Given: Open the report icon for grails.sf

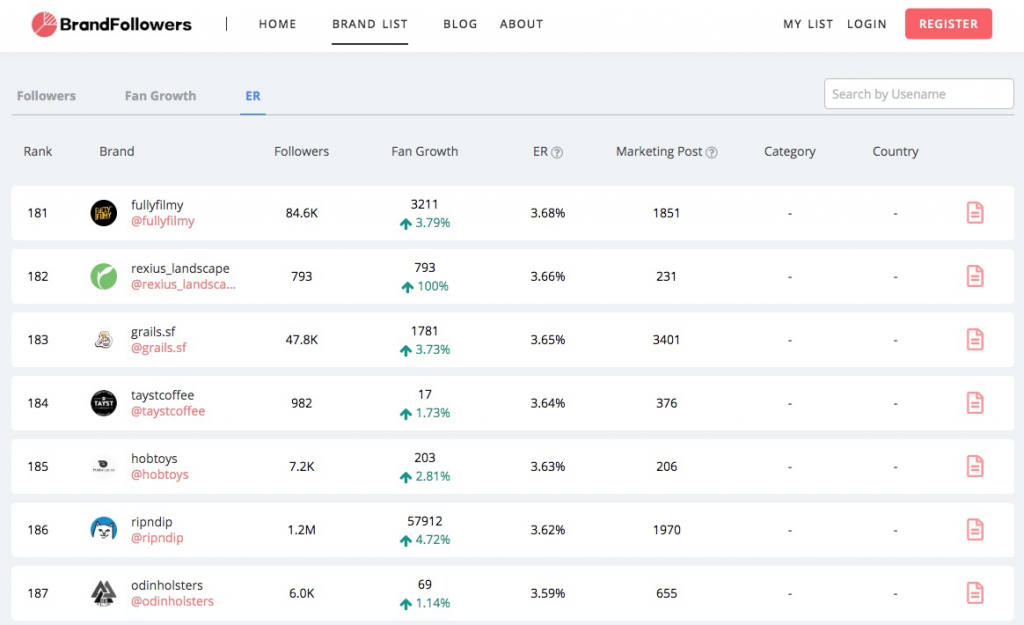Looking at the screenshot, I should [x=975, y=340].
